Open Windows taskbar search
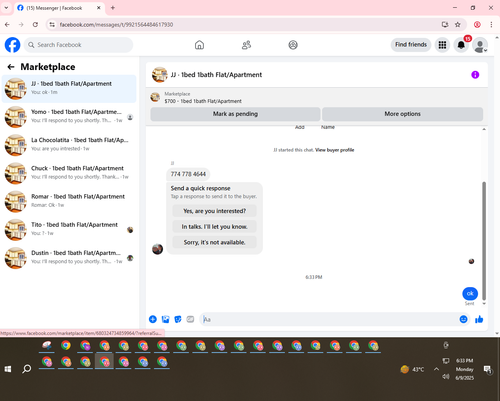The image size is (500, 401). 27,369
